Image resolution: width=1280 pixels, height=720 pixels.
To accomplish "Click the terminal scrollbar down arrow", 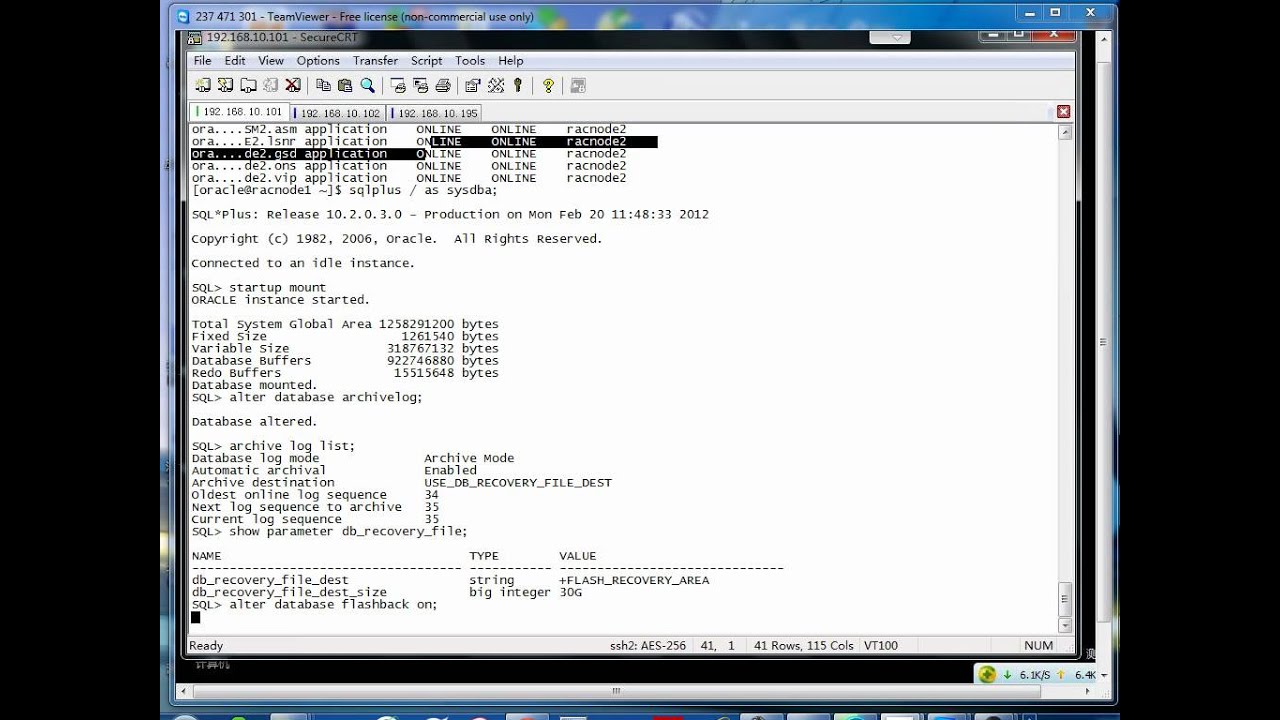I will tap(1064, 625).
